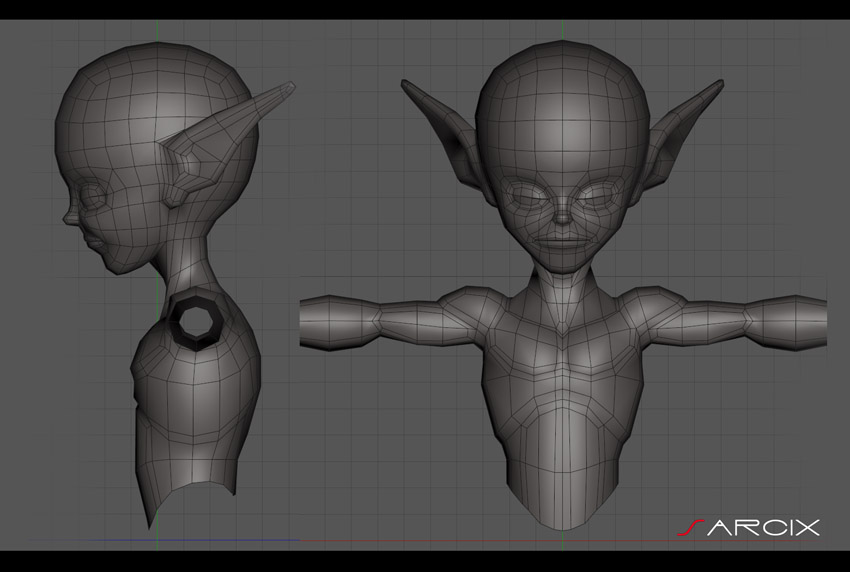The height and width of the screenshot is (572, 850).
Task: Select the chest center on front-view torso
Action: pyautogui.click(x=563, y=361)
